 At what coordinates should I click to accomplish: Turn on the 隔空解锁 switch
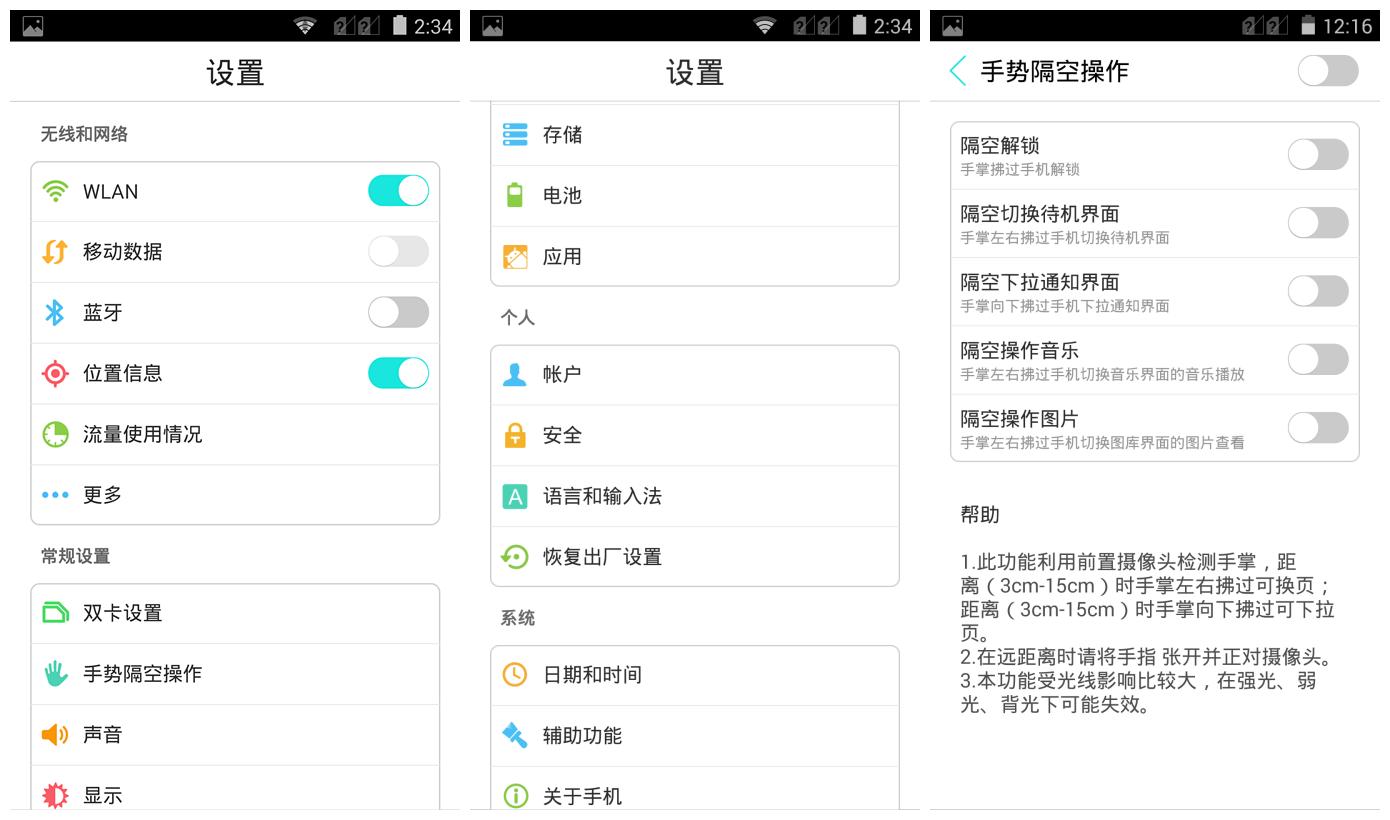1318,154
